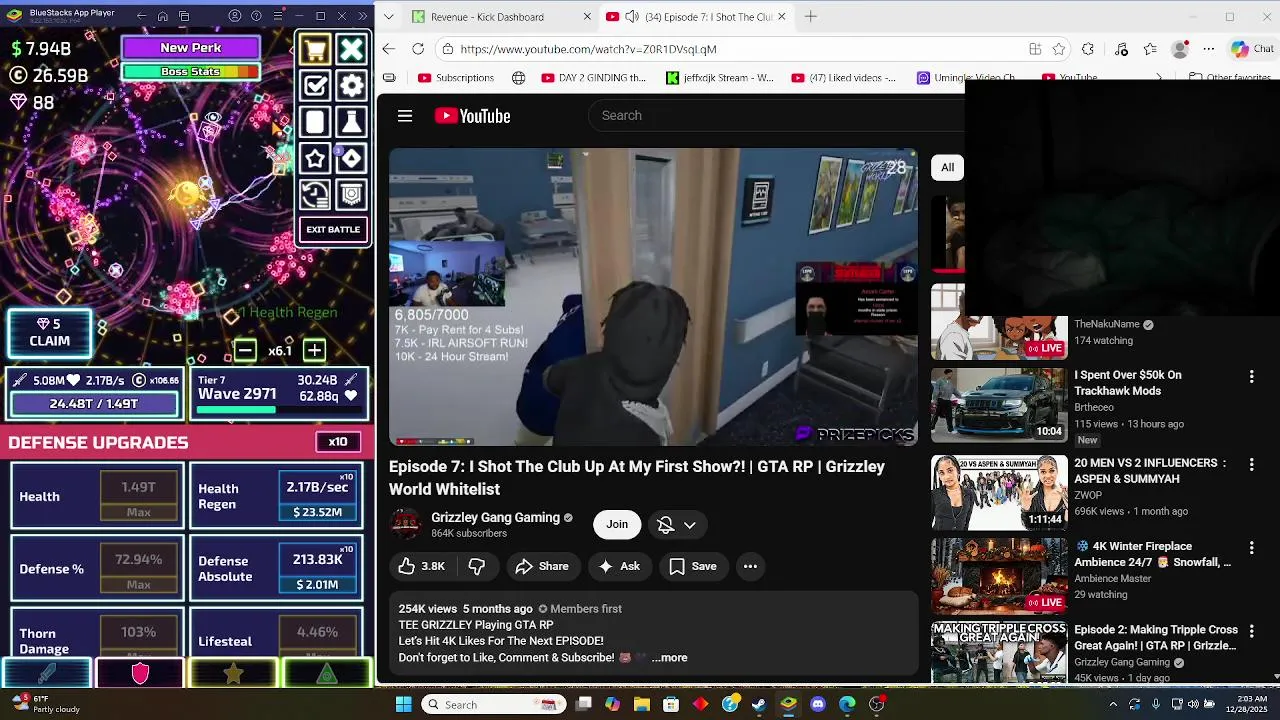Screen dimensions: 1280x720
Task: Claim the 5 gems reward
Action: (49, 333)
